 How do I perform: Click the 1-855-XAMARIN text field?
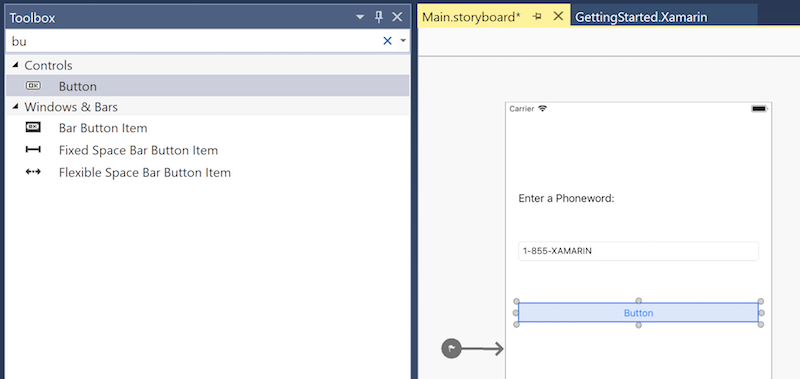pos(638,251)
